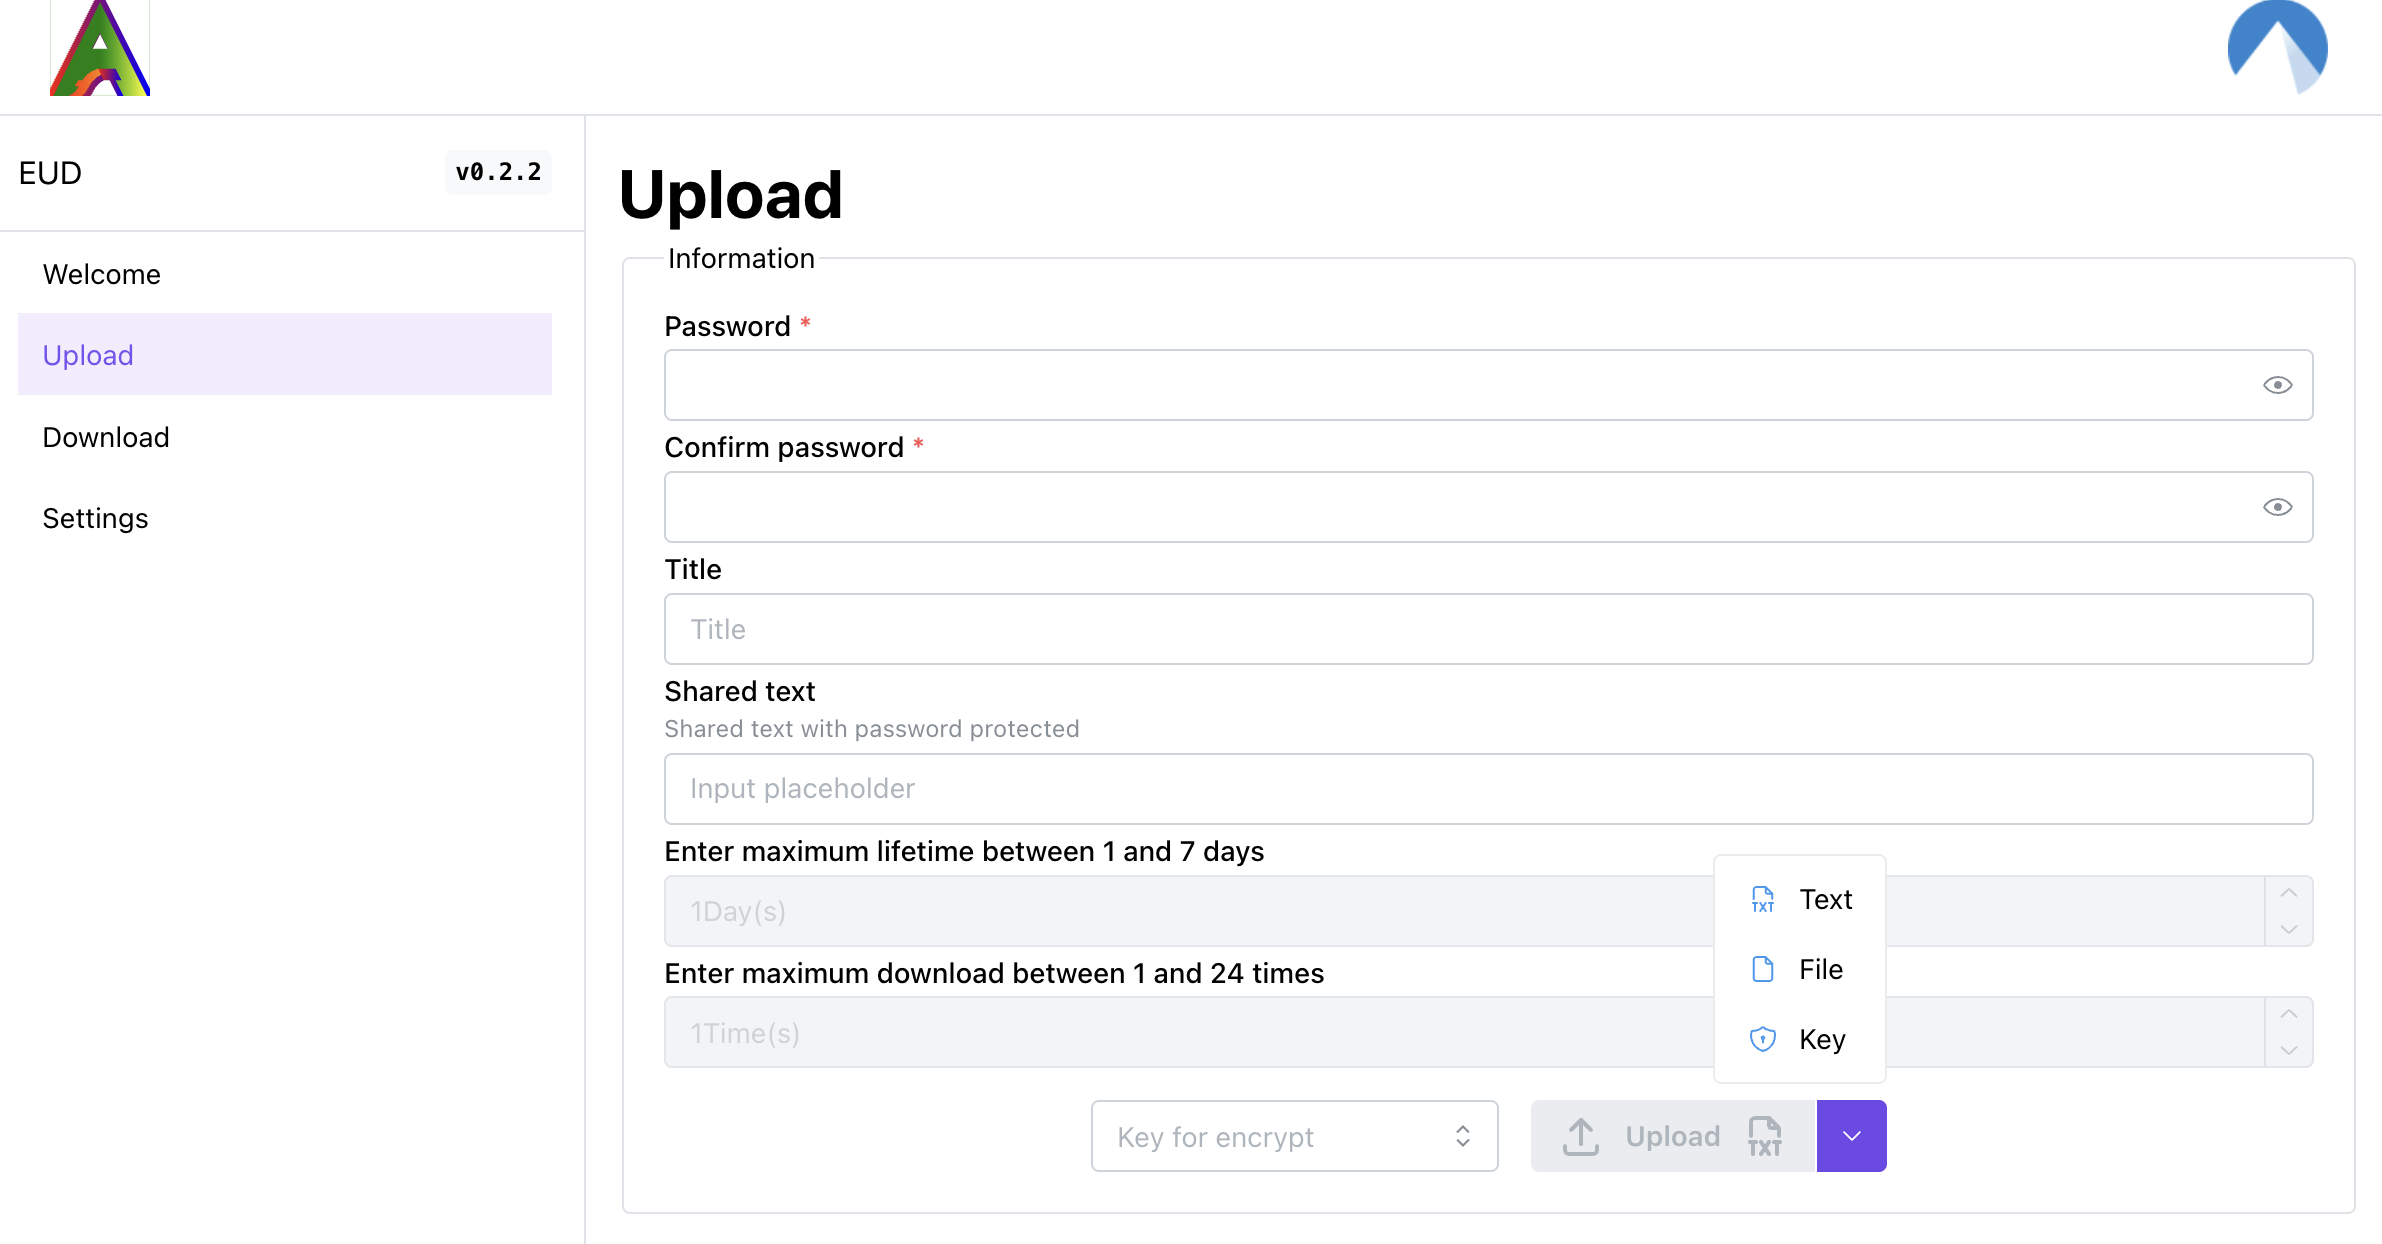Increase maximum download times with the up arrow
This screenshot has width=2382, height=1244.
tap(2289, 1015)
